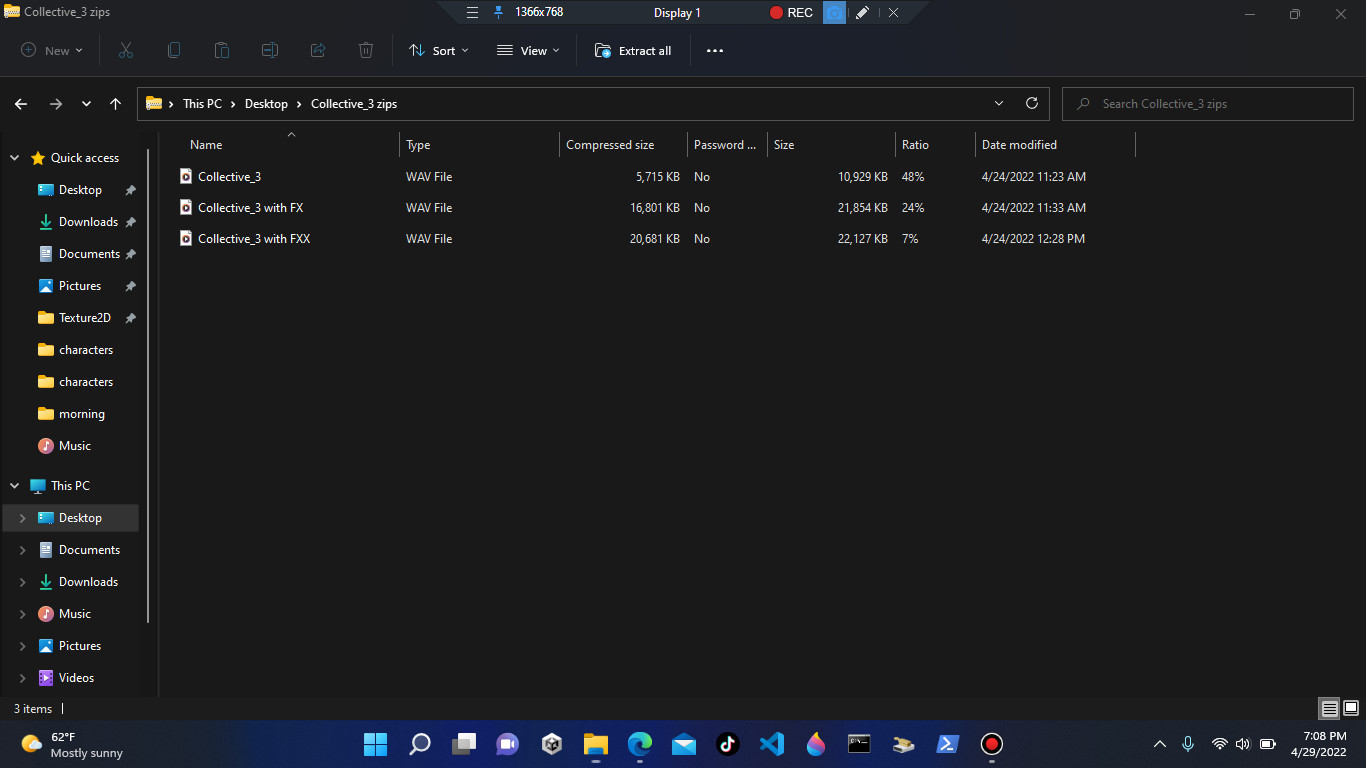This screenshot has height=768, width=1366.
Task: Delete the selection using the trash icon
Action: click(x=365, y=50)
